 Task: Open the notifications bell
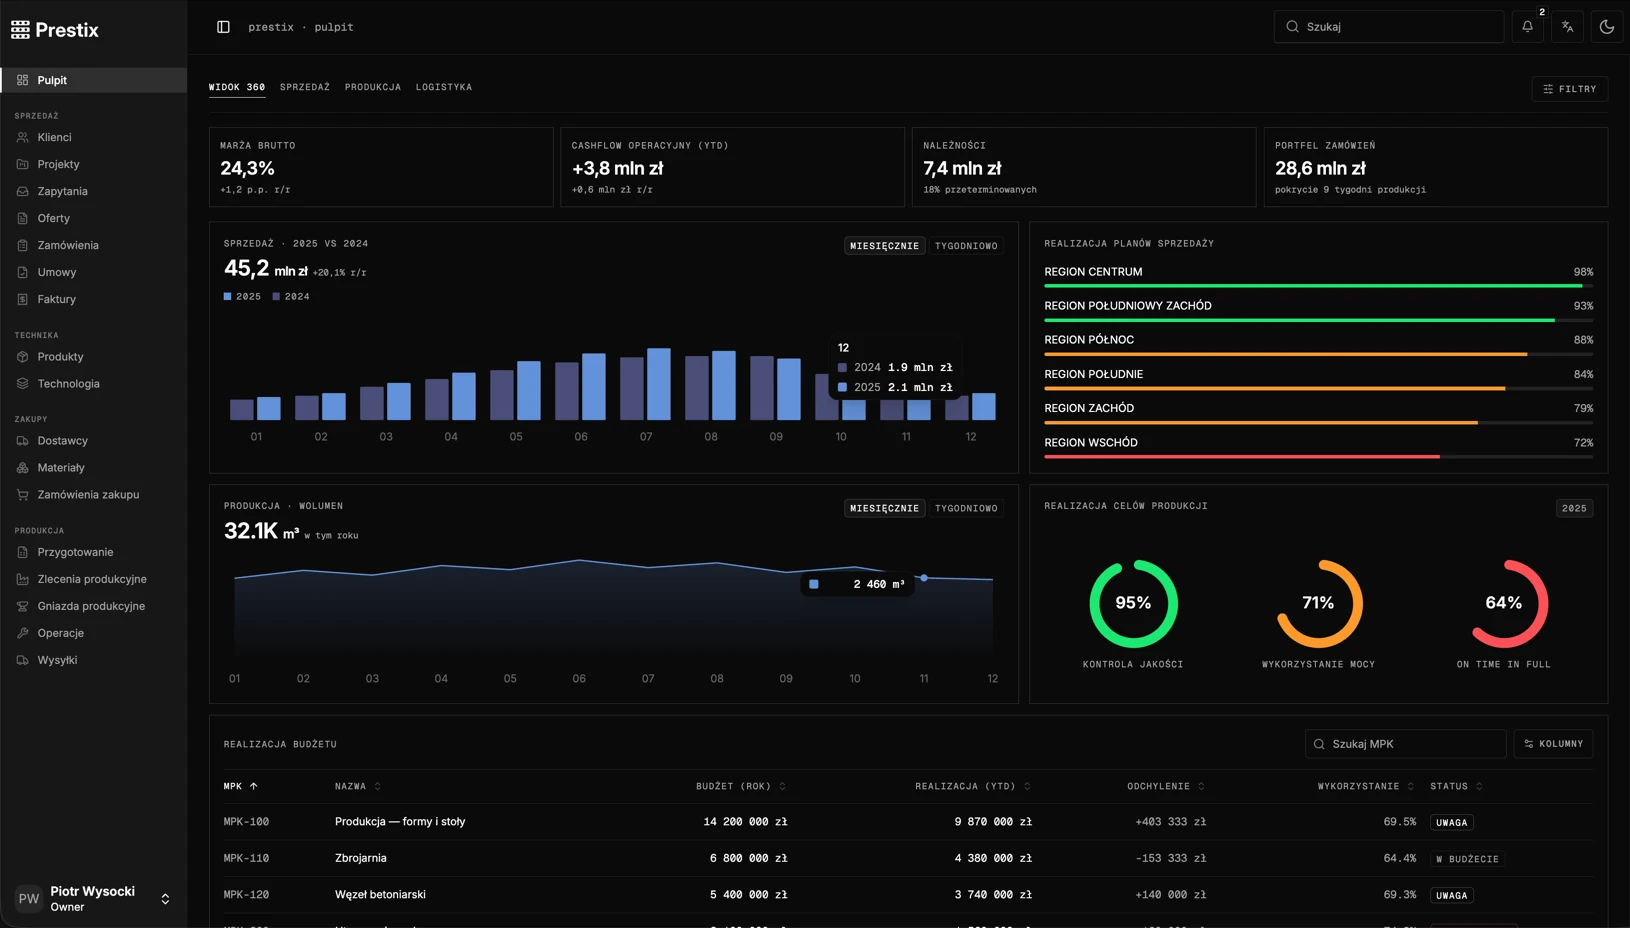click(1527, 27)
